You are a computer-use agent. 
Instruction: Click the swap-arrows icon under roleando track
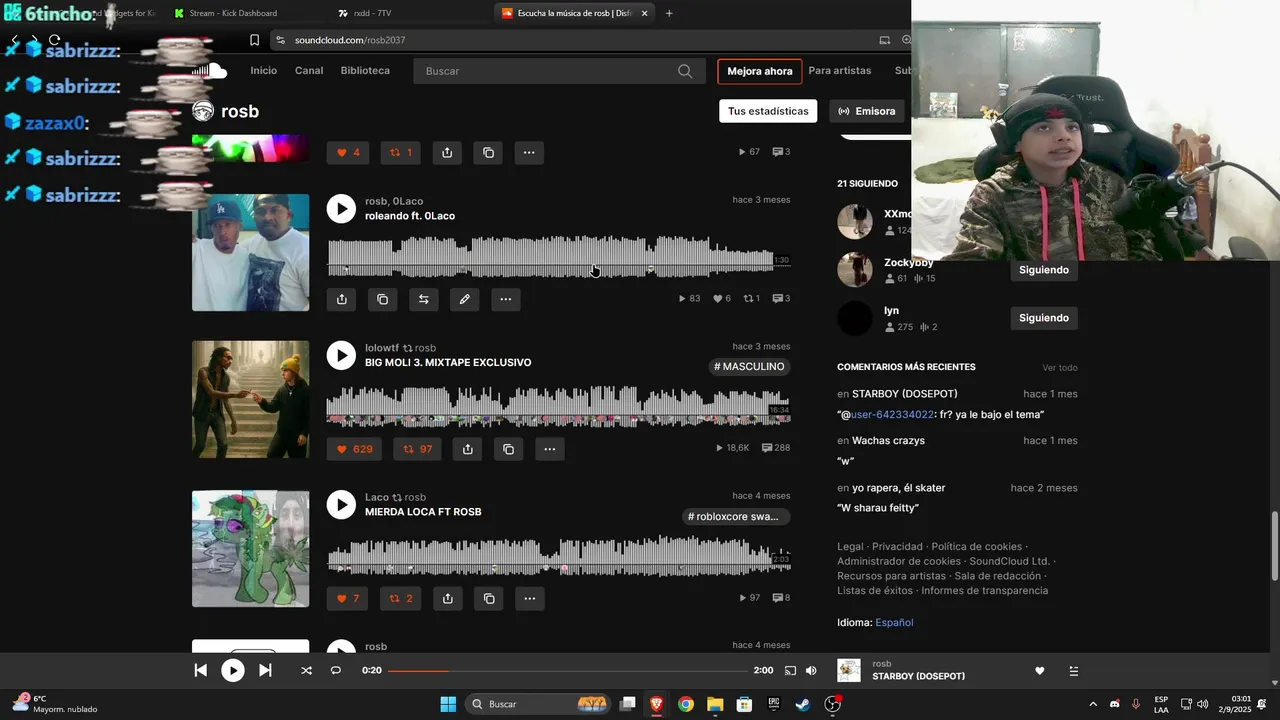(x=424, y=299)
